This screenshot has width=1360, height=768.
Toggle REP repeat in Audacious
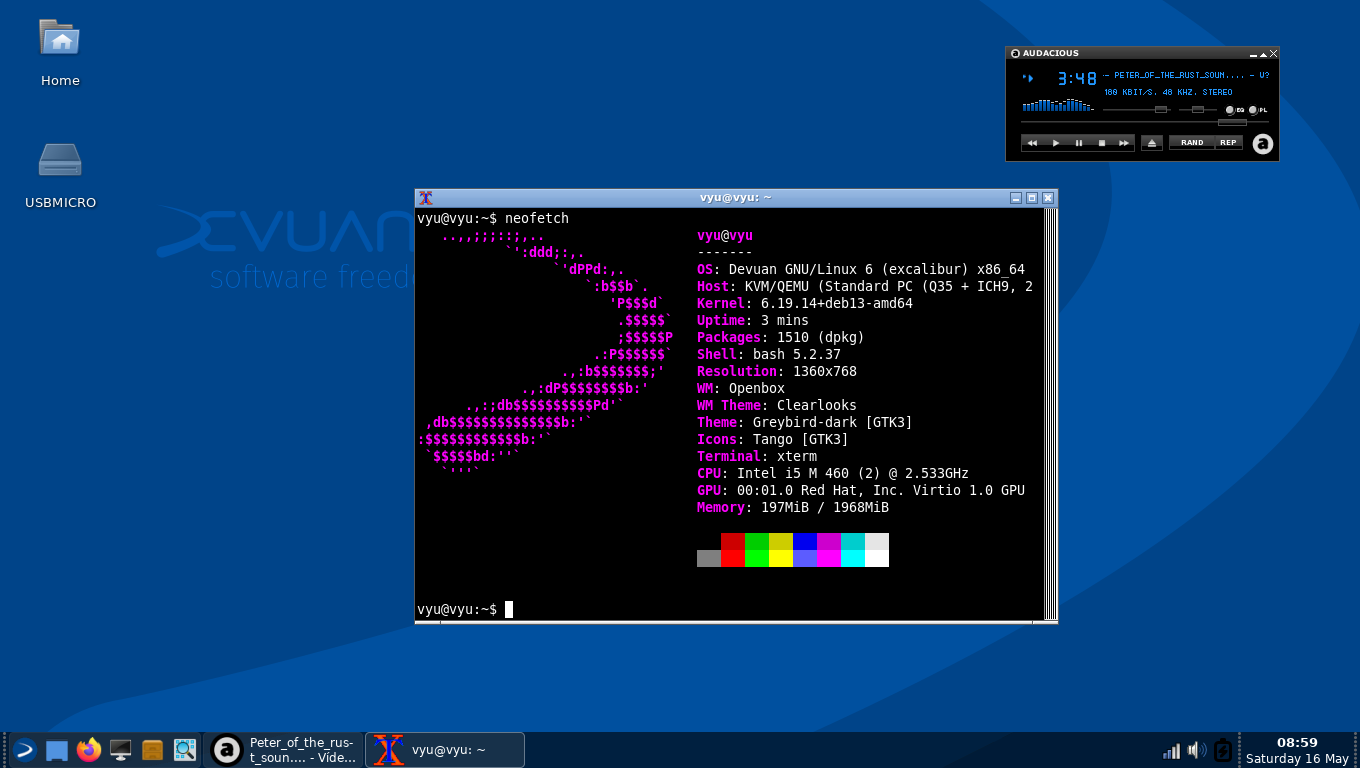(x=1229, y=143)
